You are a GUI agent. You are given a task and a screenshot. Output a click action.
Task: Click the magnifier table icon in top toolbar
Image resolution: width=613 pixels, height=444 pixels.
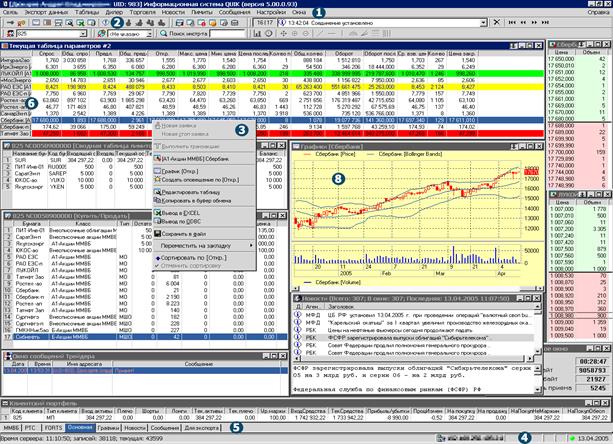pyautogui.click(x=69, y=23)
